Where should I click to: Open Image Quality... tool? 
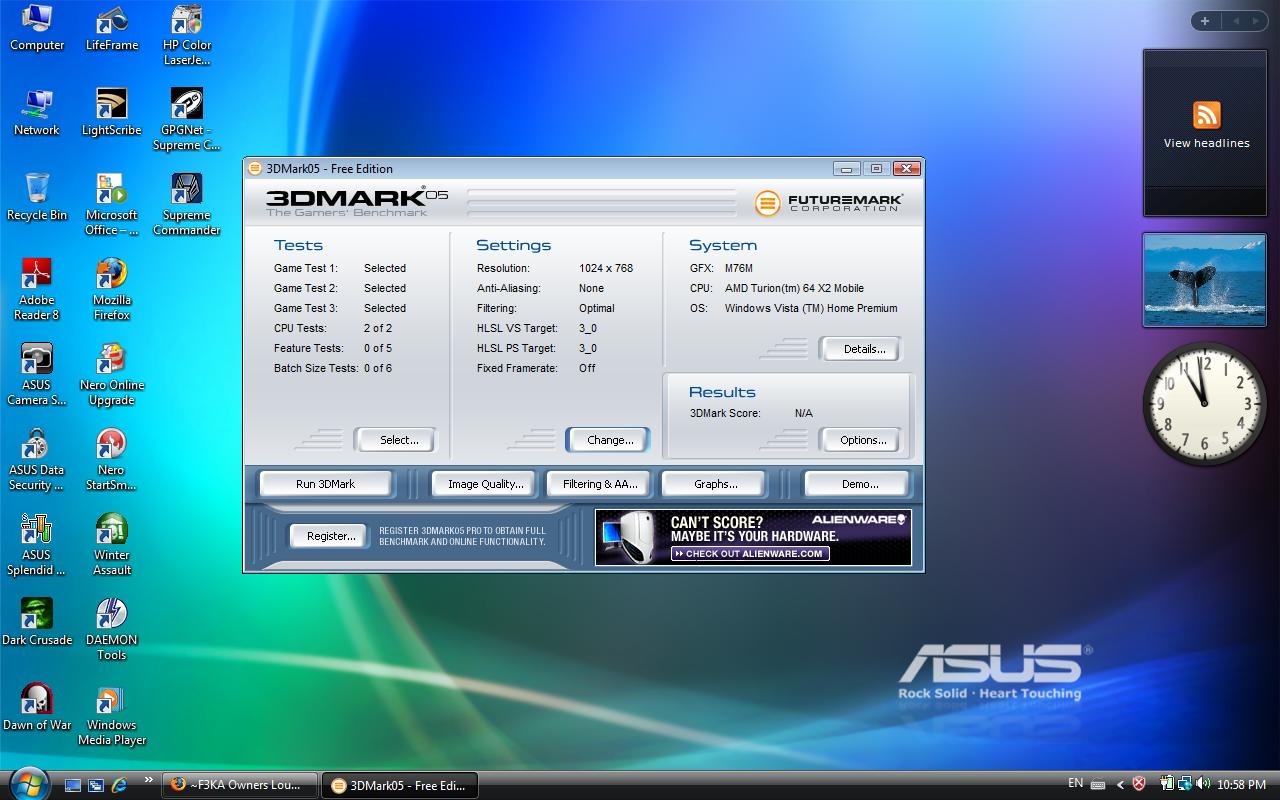[485, 484]
